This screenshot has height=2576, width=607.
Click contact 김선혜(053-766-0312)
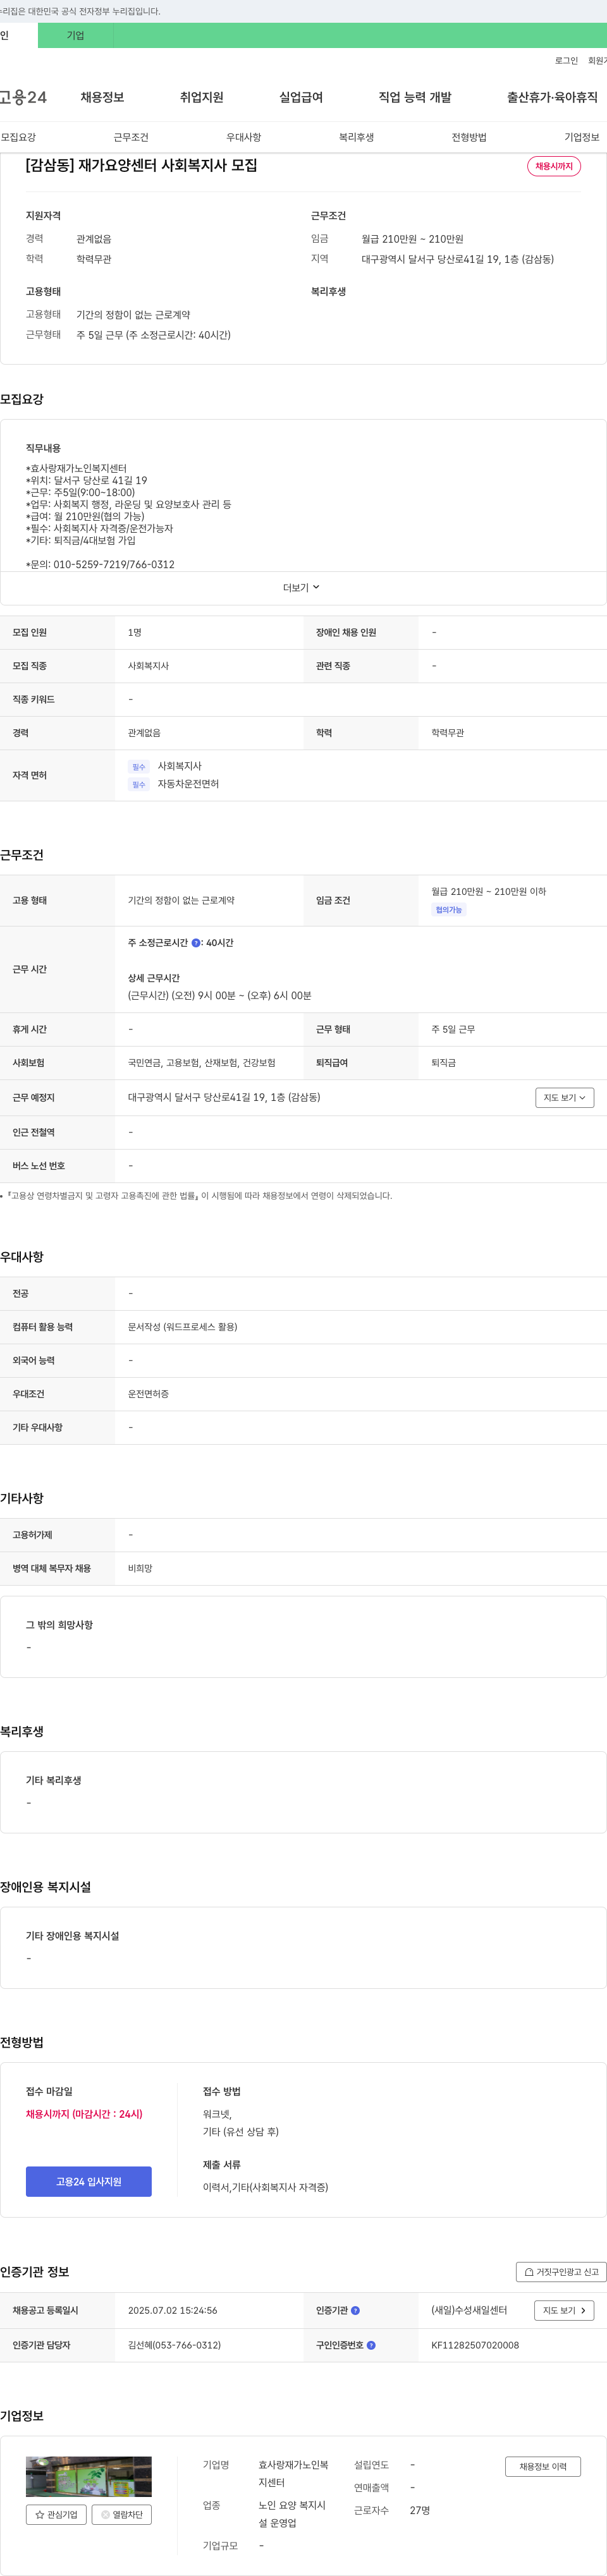(174, 2345)
